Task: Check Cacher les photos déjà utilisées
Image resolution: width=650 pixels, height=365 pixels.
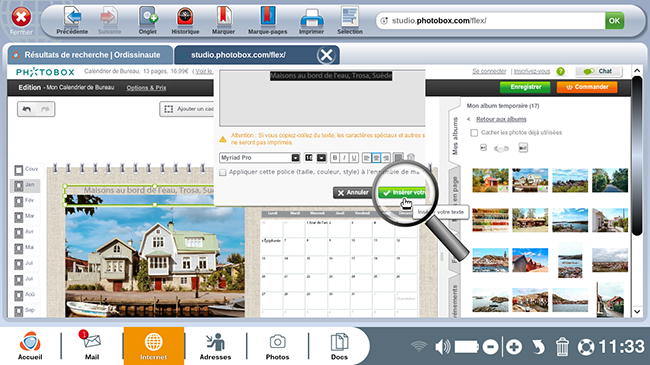Action: 474,133
